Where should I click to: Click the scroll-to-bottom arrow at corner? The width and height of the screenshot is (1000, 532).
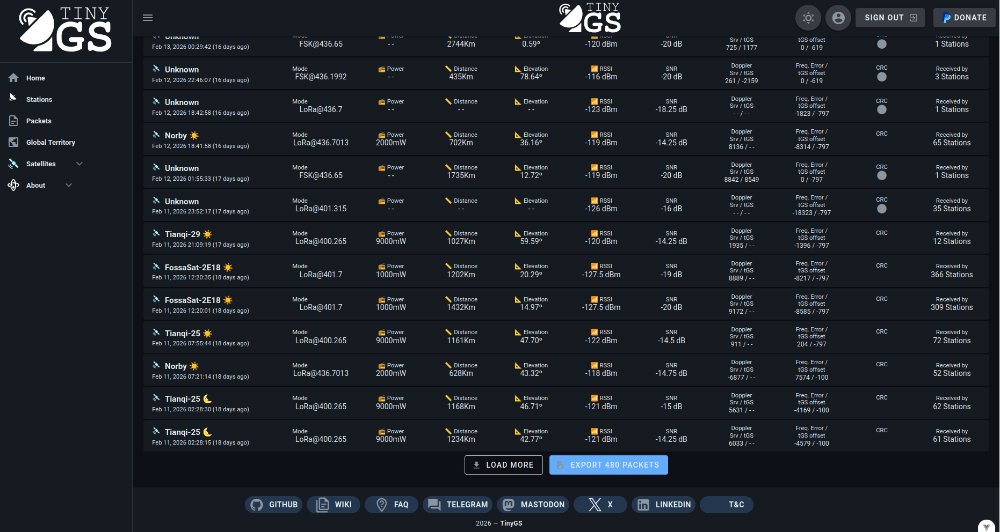[x=986, y=526]
